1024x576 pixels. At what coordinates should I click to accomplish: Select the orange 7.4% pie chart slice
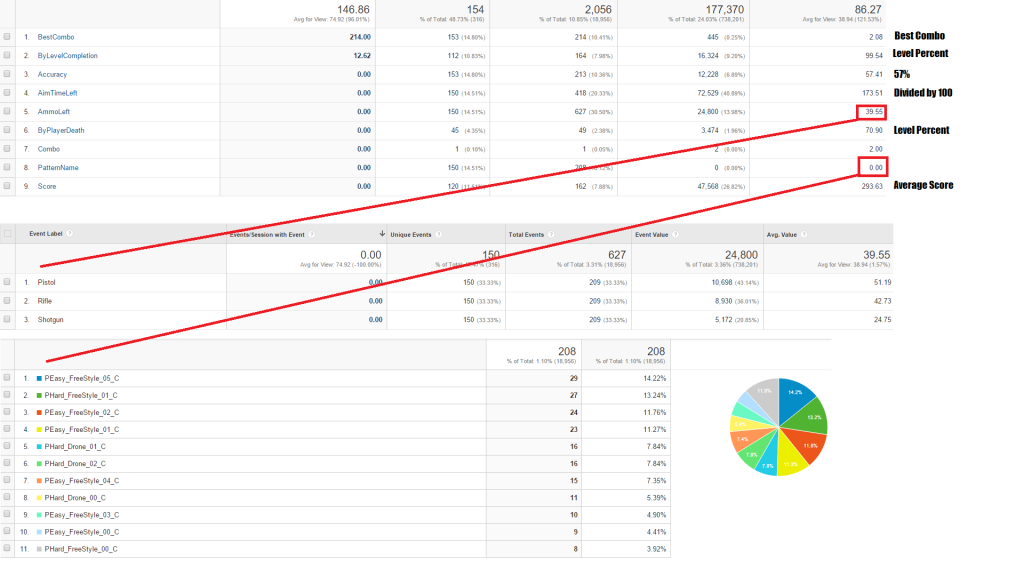point(746,438)
